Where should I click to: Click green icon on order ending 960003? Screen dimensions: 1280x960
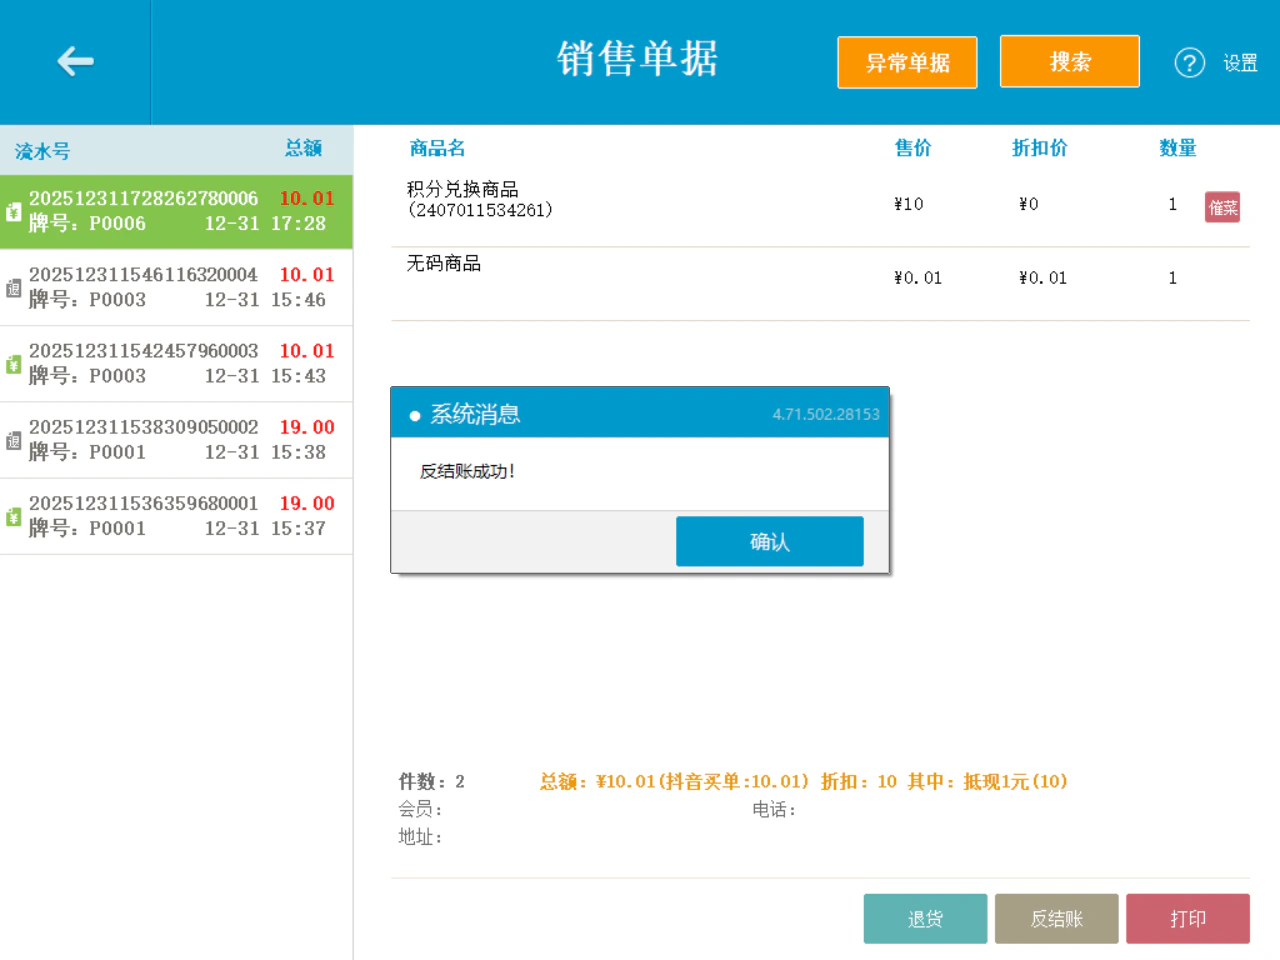(x=13, y=365)
